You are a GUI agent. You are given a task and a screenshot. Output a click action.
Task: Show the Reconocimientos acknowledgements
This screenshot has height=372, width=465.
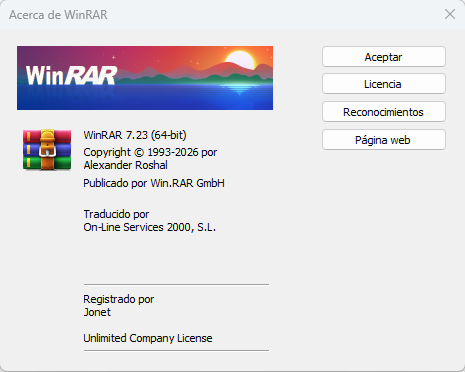click(384, 112)
